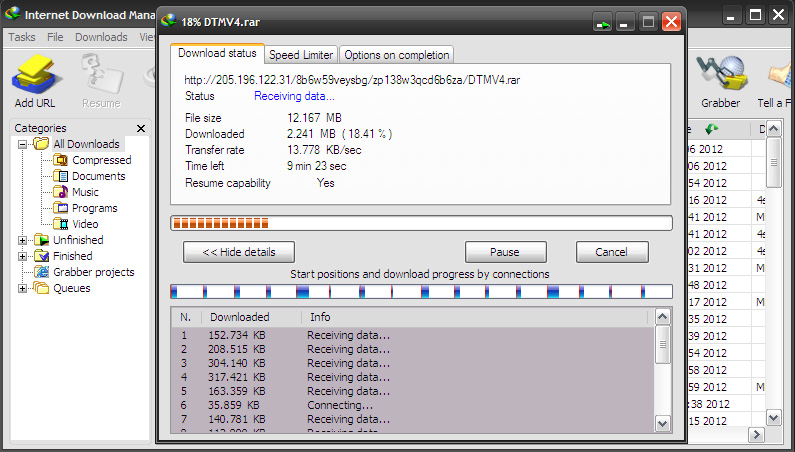Click the Grabber projects icon
795x452 pixels.
pyautogui.click(x=41, y=272)
